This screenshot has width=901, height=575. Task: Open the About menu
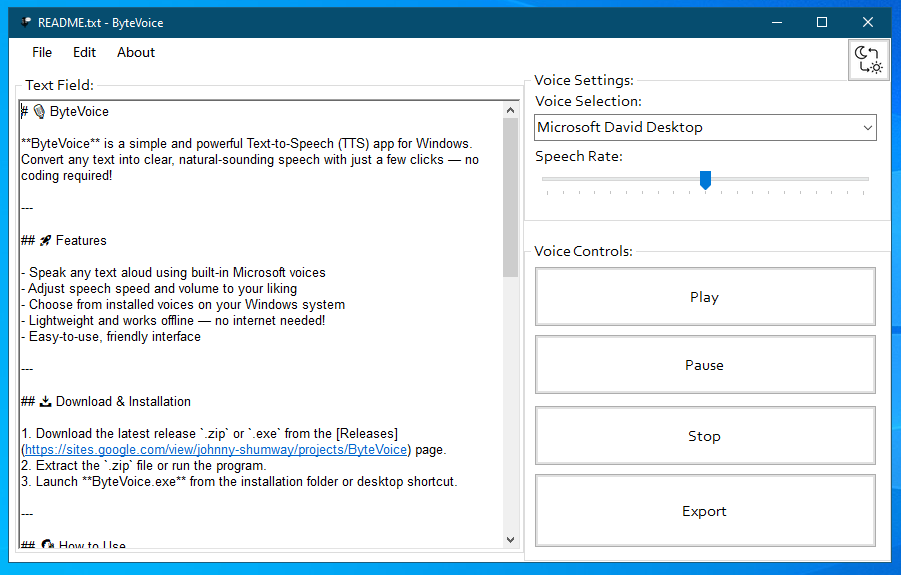coord(136,52)
